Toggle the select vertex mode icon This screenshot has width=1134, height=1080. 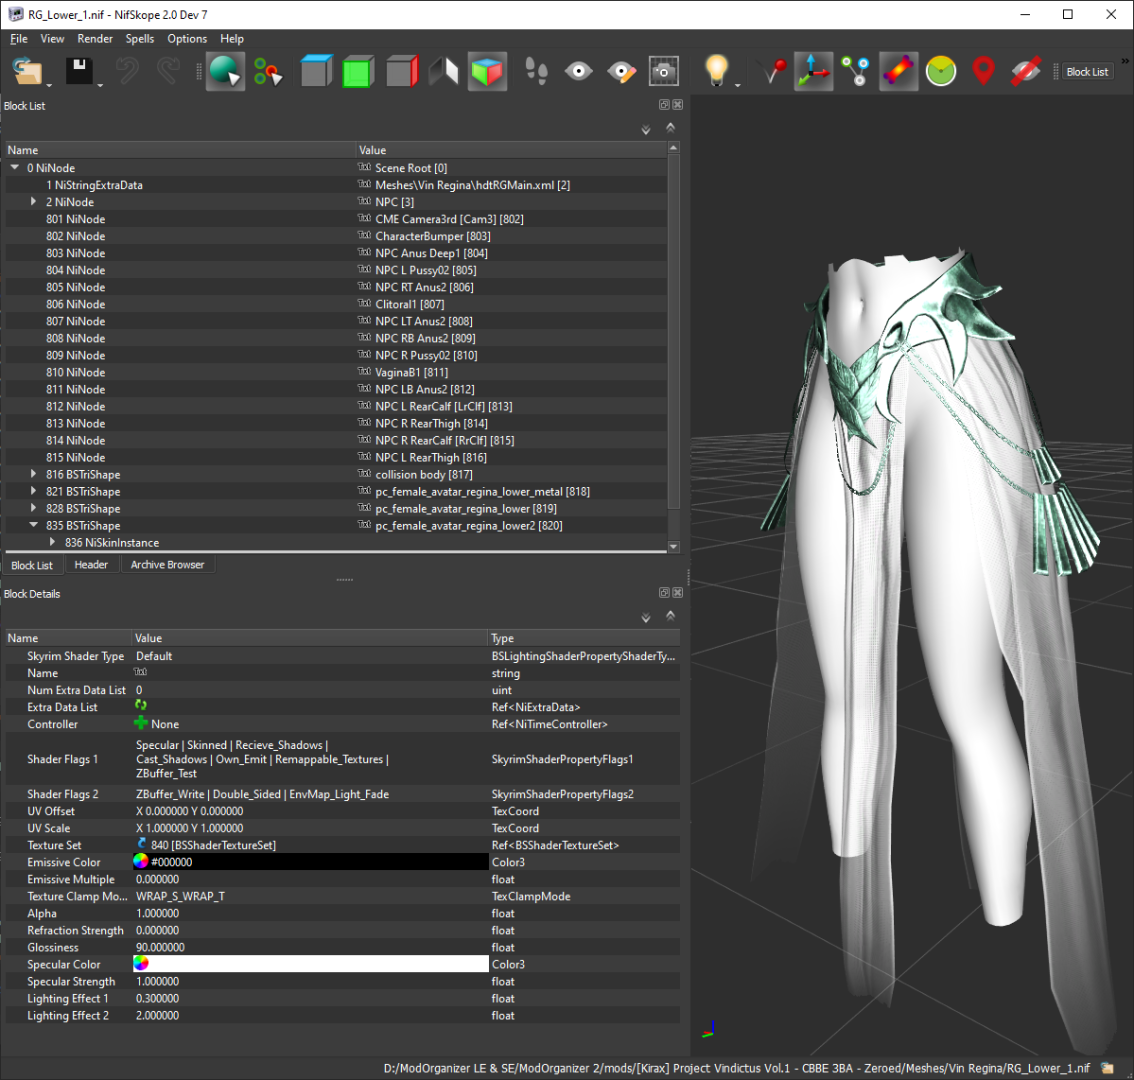coord(268,72)
